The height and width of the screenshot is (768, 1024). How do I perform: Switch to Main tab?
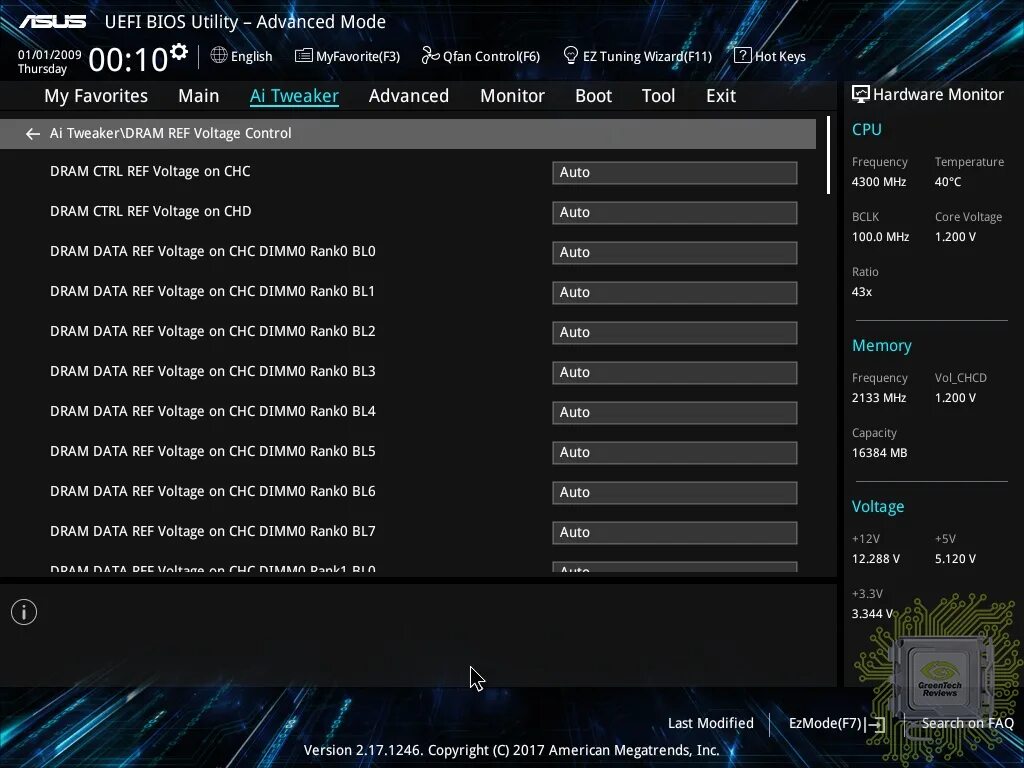pyautogui.click(x=199, y=96)
